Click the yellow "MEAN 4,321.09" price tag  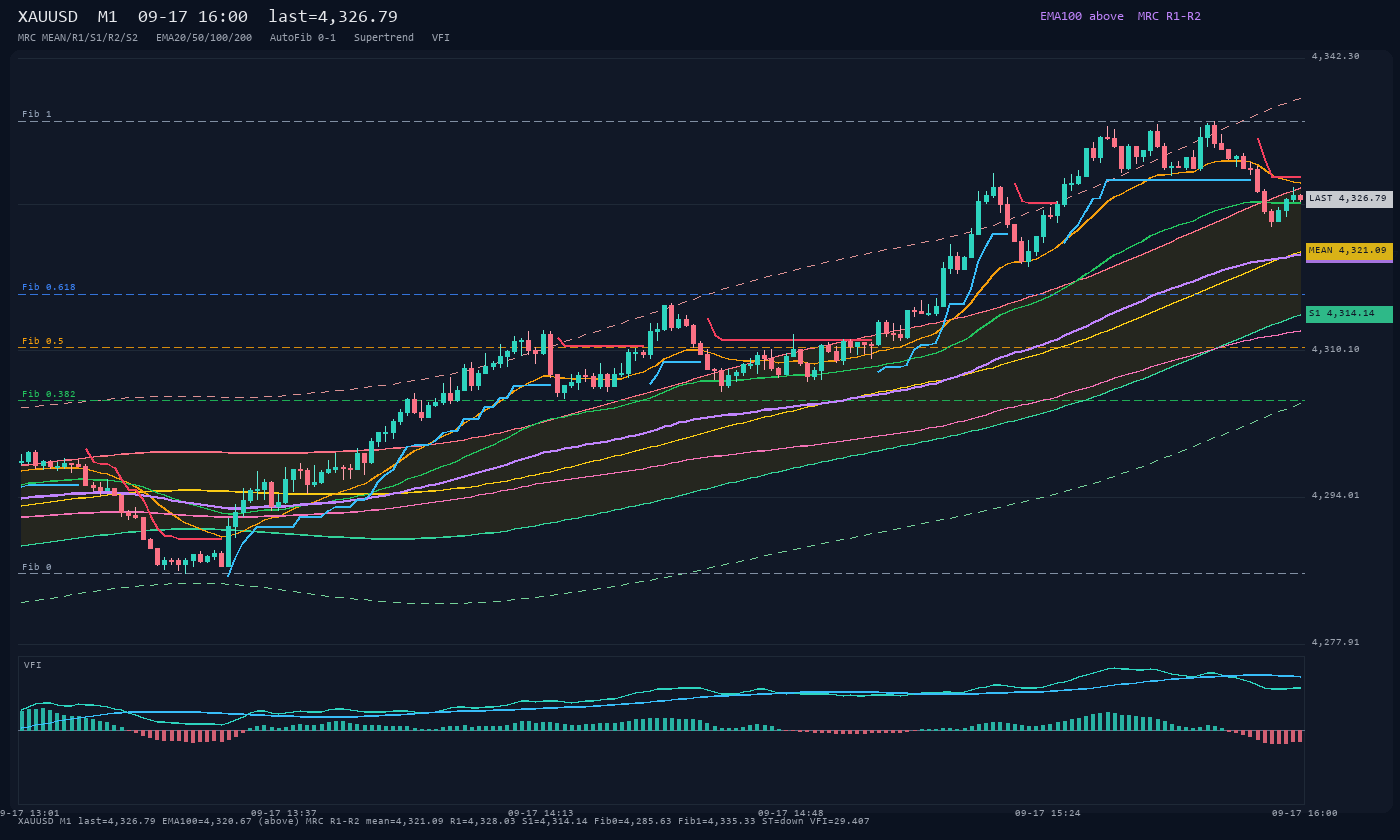pyautogui.click(x=1349, y=250)
